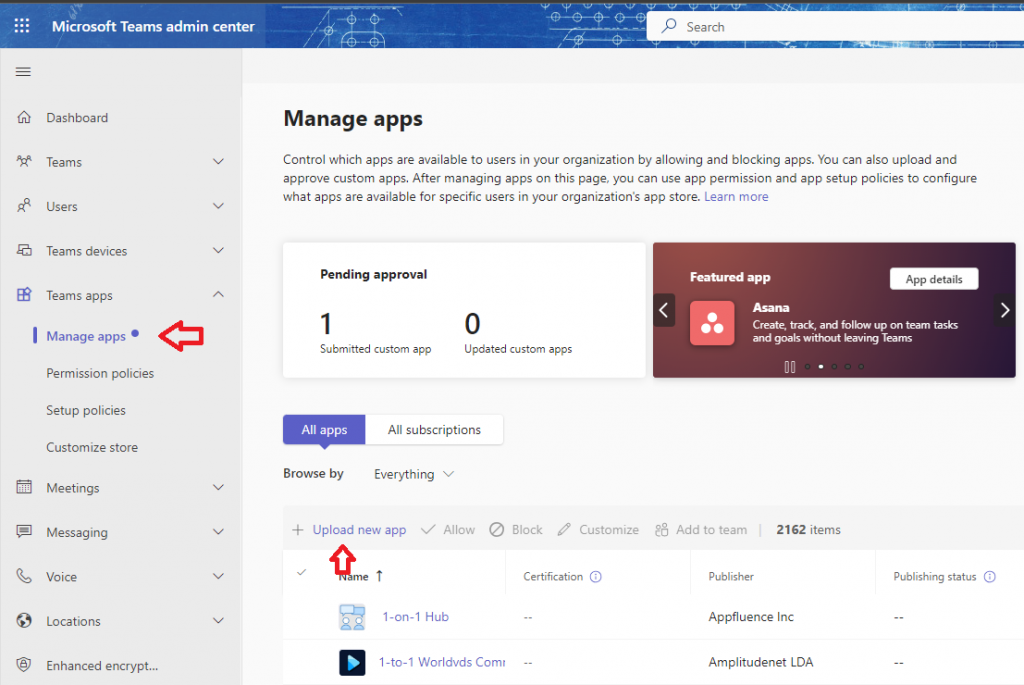This screenshot has height=685, width=1024.
Task: Open the app launcher waffle icon
Action: 23,26
